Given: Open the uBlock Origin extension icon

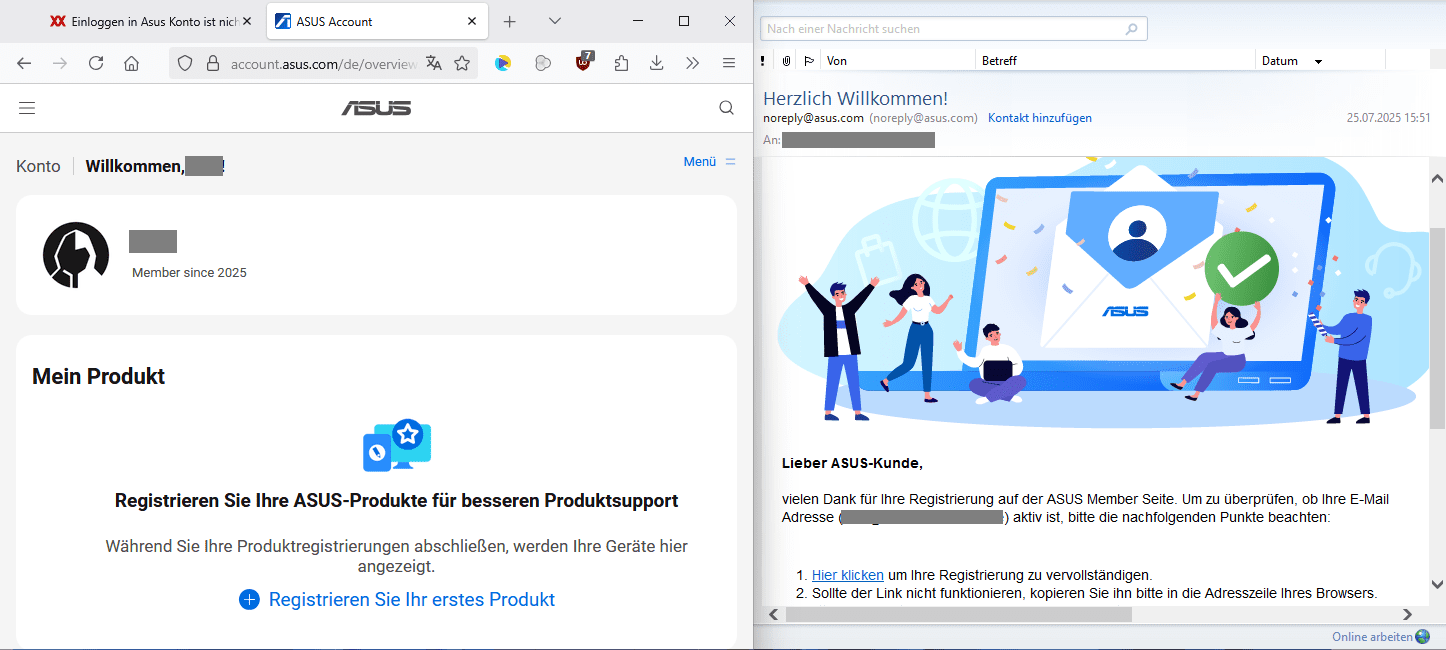Looking at the screenshot, I should 584,62.
